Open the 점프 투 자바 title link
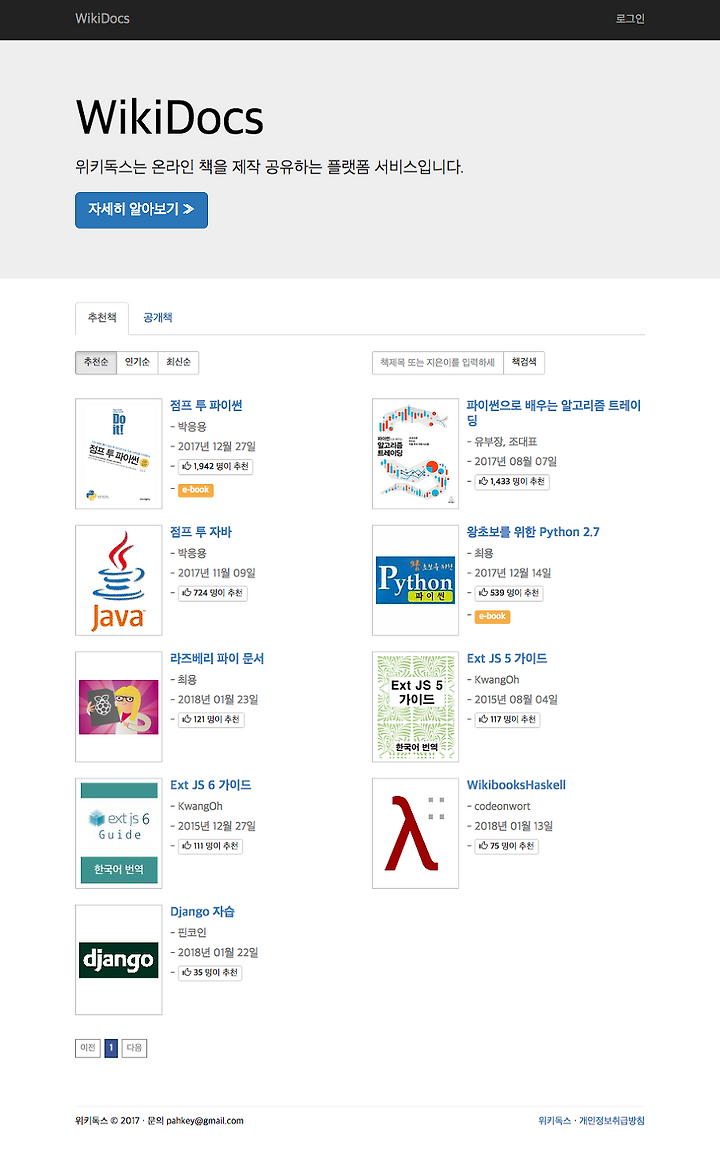The width and height of the screenshot is (720, 1152). click(x=201, y=532)
